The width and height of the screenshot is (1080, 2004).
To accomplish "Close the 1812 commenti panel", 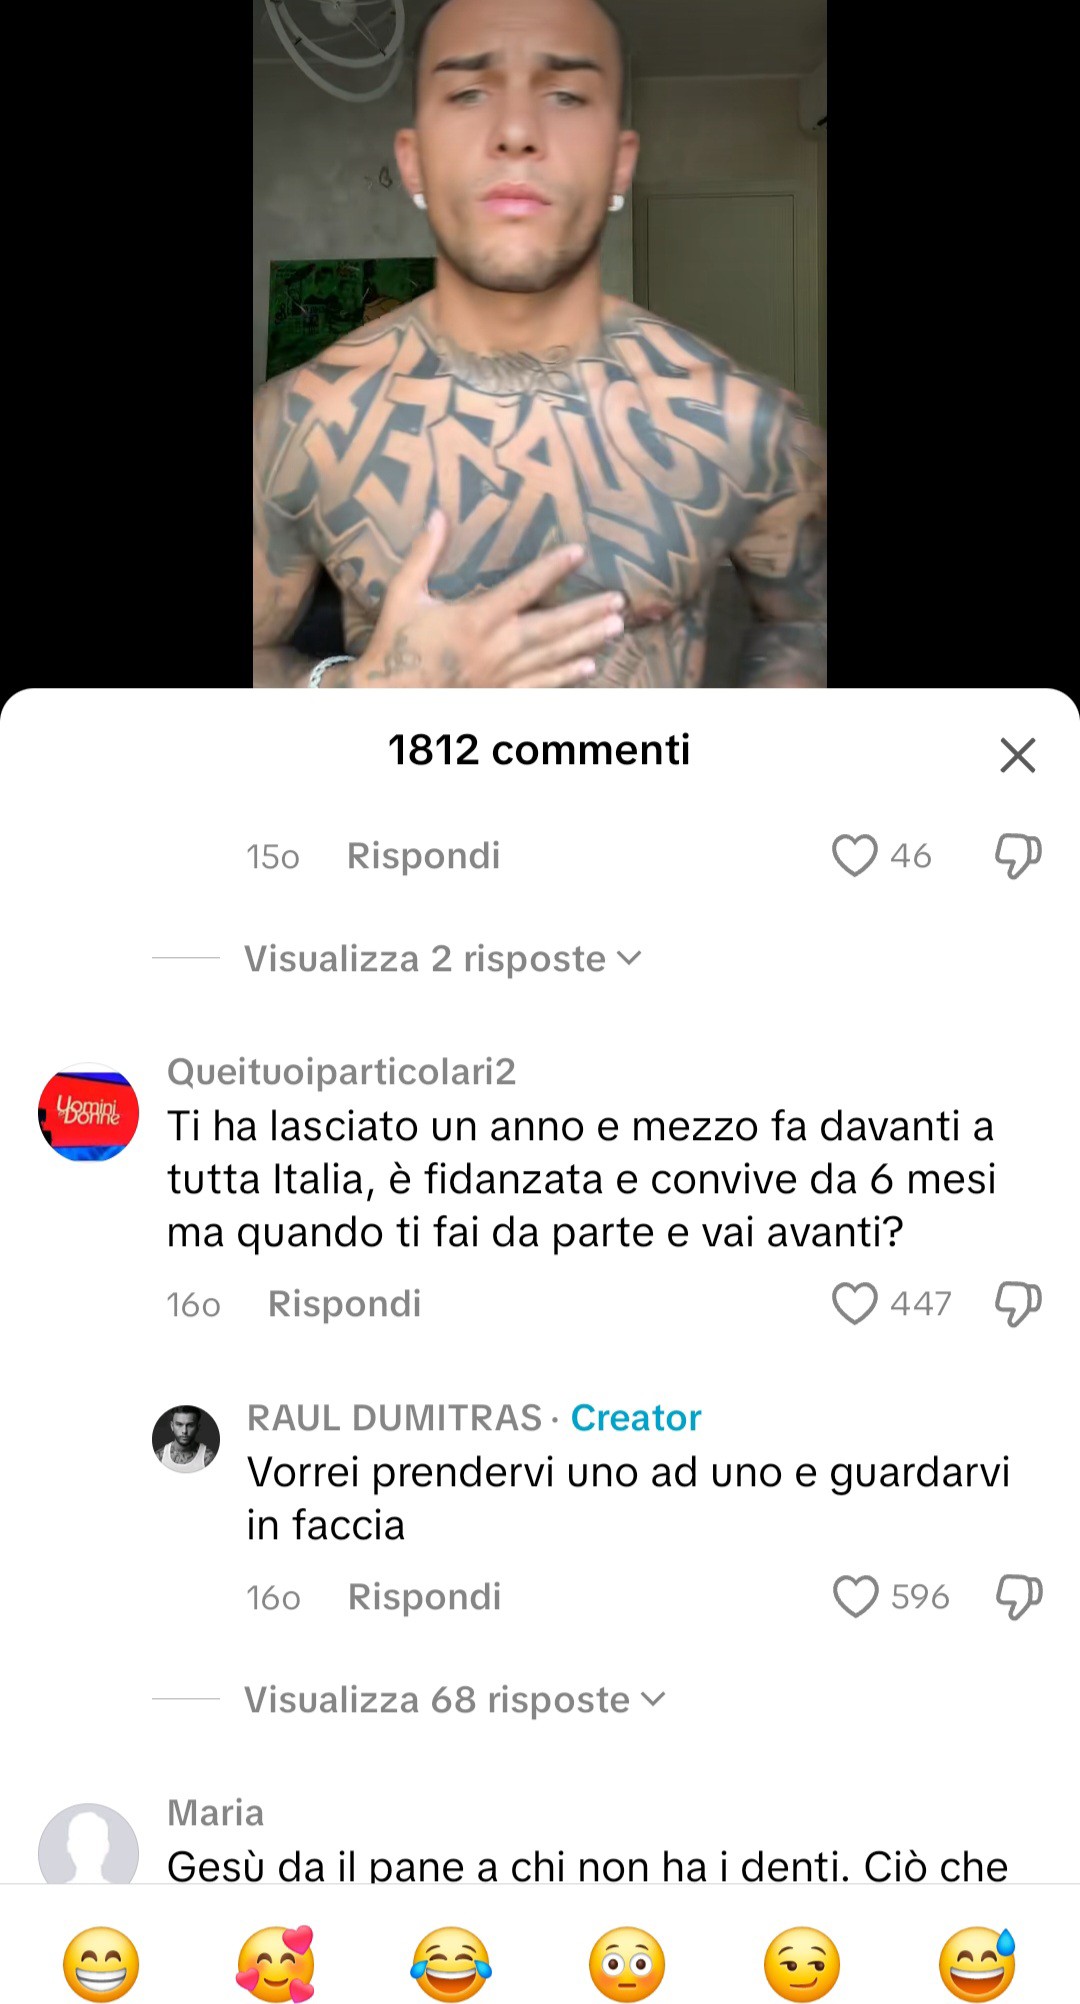I will pos(1017,755).
